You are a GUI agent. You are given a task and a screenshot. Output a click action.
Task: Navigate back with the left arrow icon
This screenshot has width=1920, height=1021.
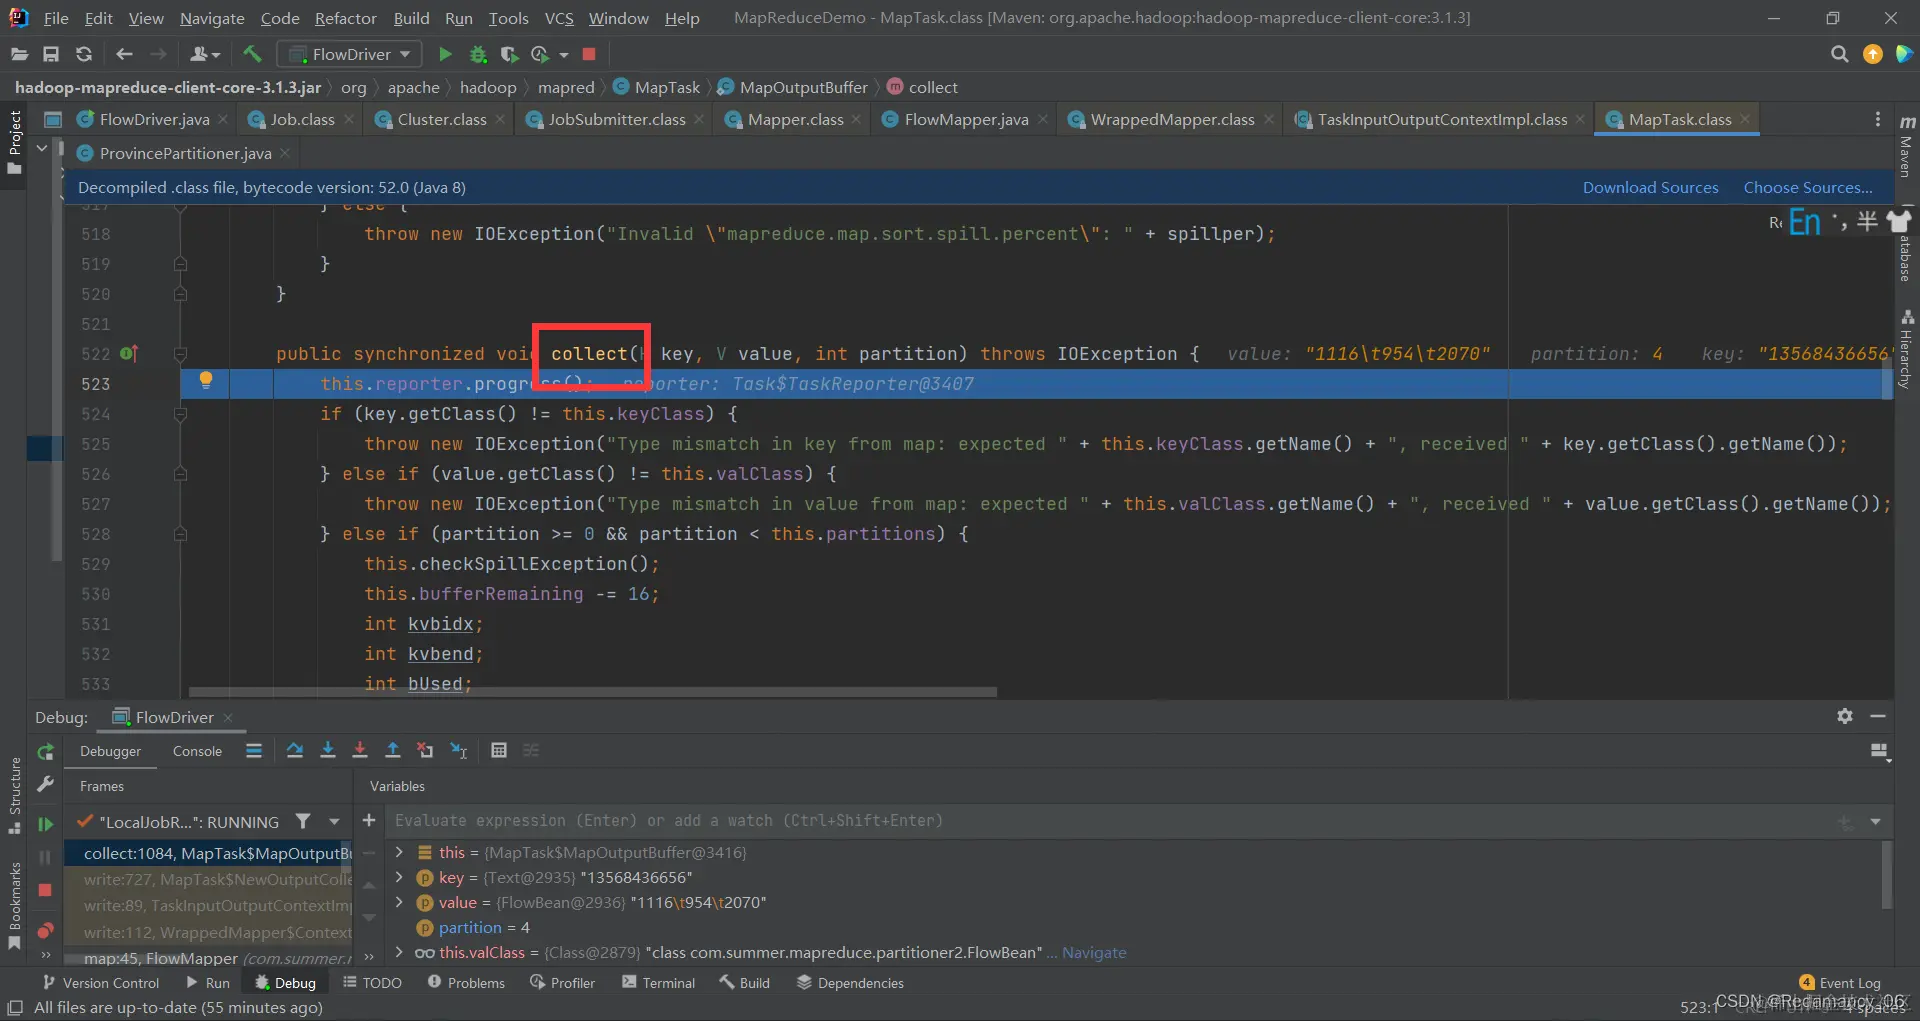(125, 54)
